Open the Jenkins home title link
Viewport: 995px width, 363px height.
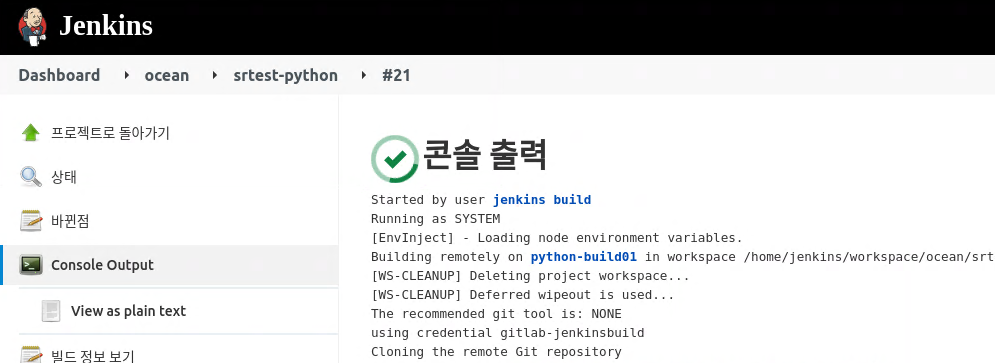click(x=106, y=26)
